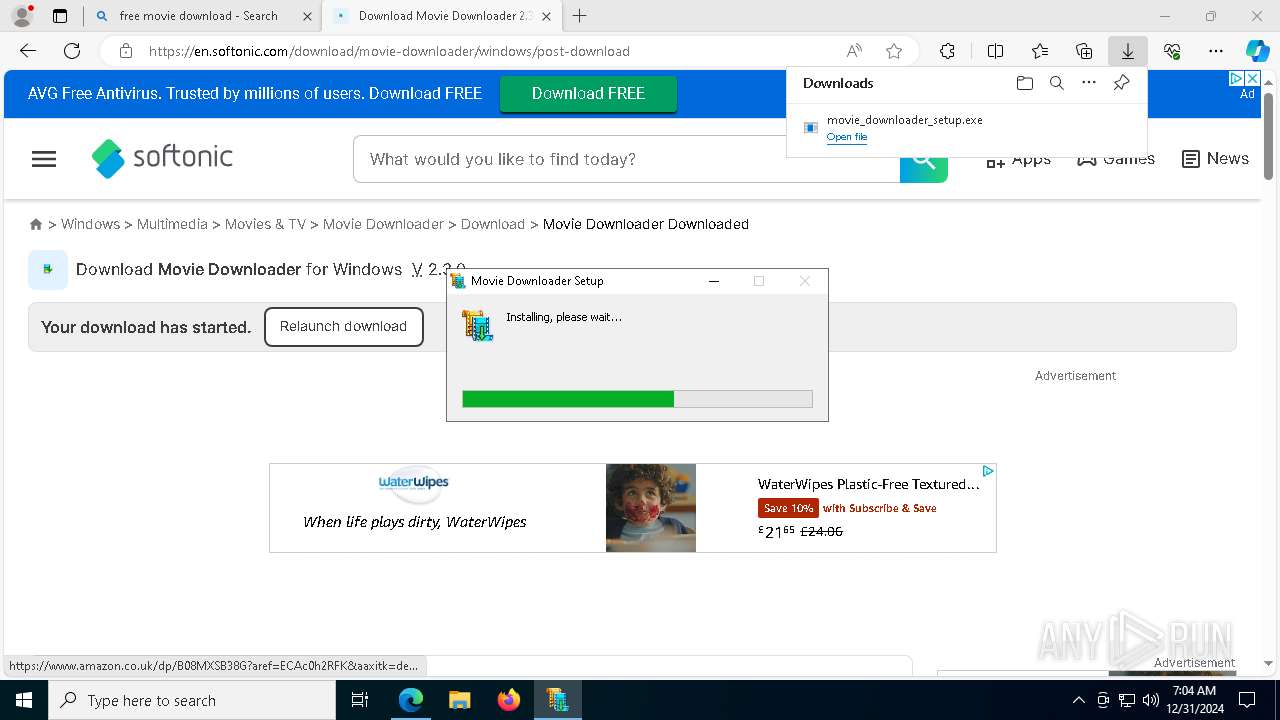The height and width of the screenshot is (720, 1280).
Task: Go to Multimedia breadcrumb link
Action: (172, 224)
